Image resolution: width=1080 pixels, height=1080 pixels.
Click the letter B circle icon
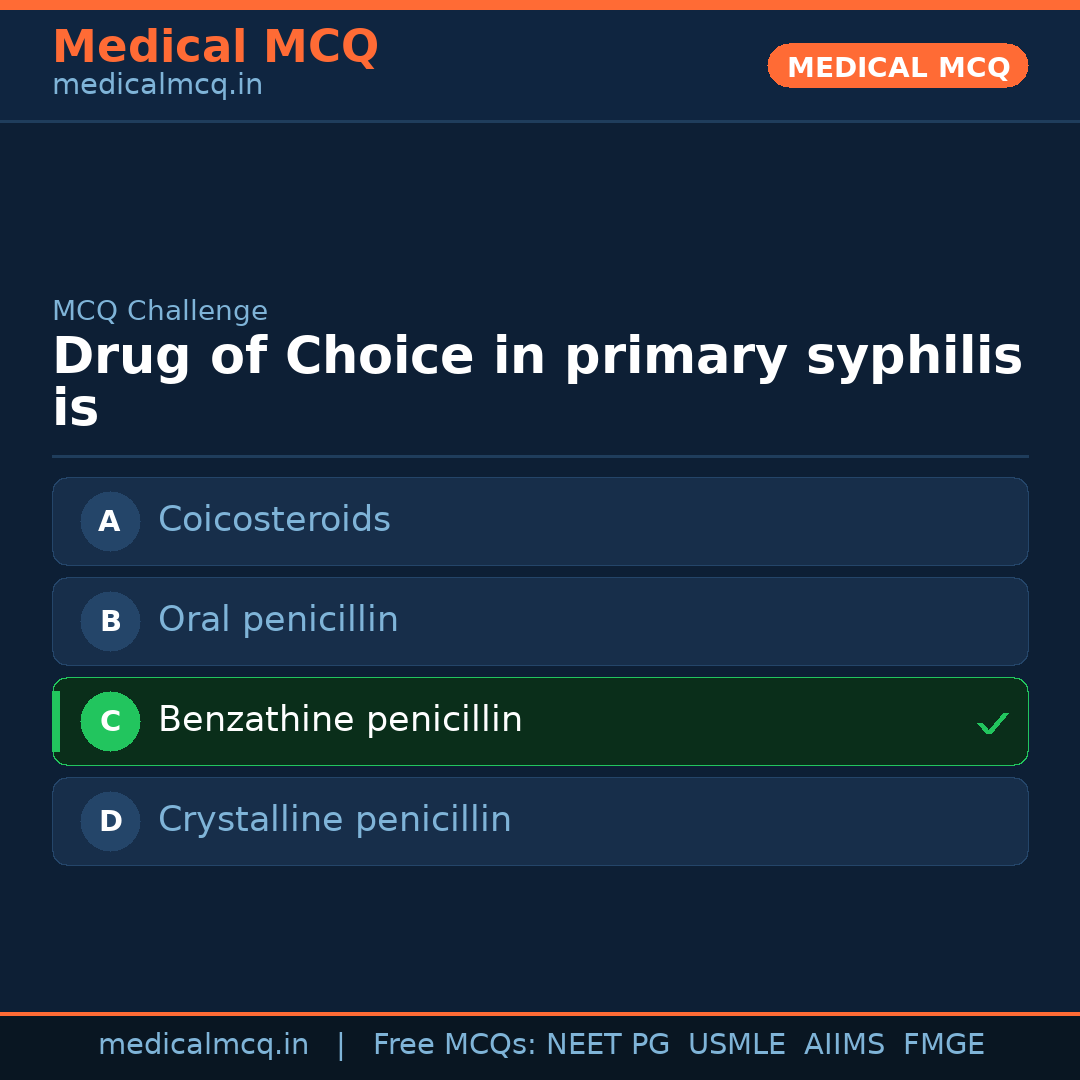[110, 621]
